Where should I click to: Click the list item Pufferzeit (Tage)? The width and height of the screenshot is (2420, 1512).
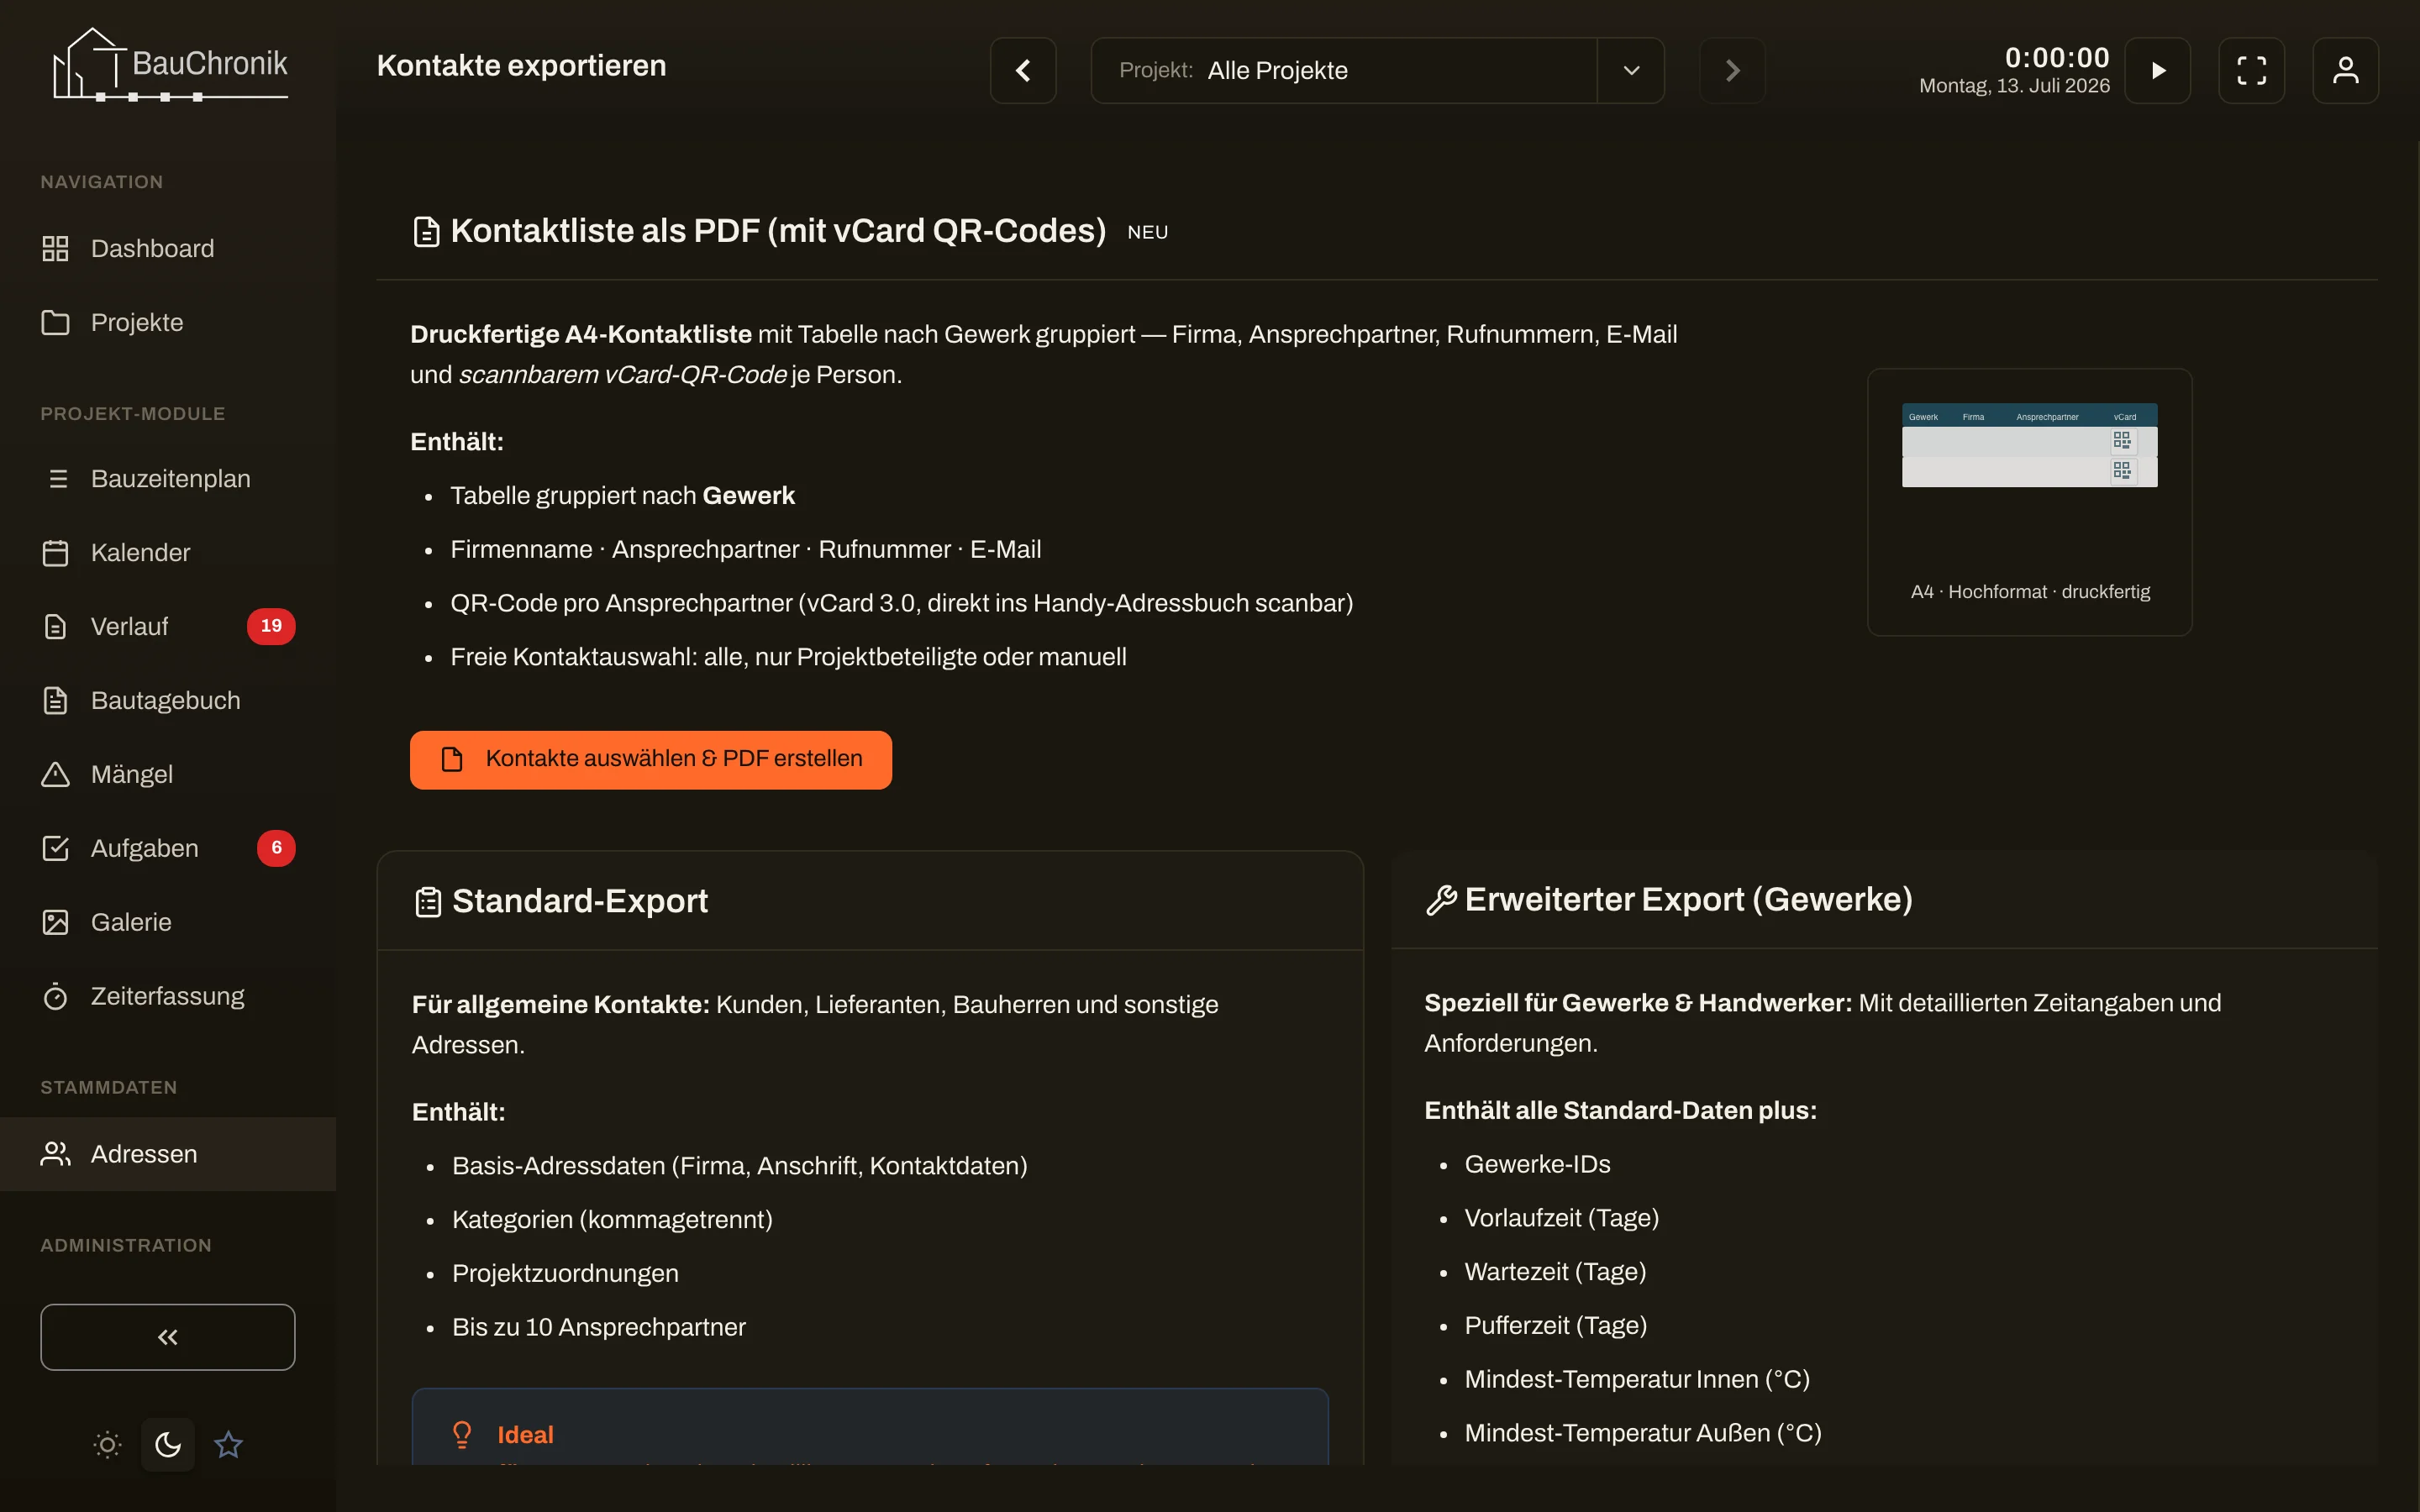(x=1555, y=1326)
